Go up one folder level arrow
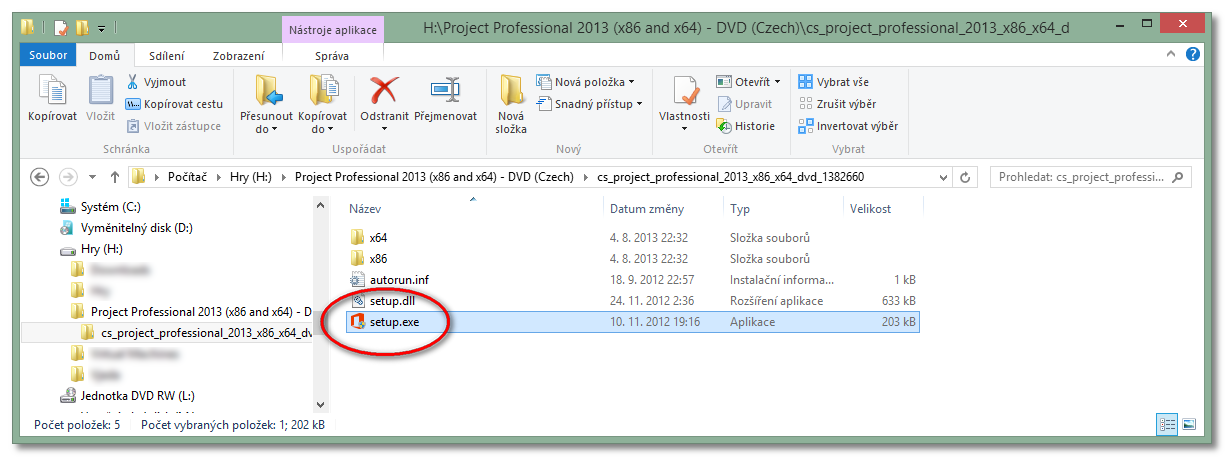 click(115, 177)
